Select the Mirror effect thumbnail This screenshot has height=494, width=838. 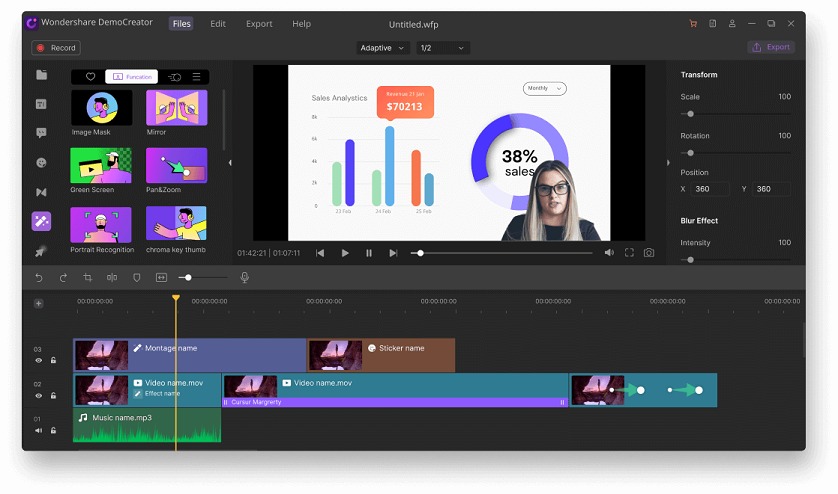(x=176, y=107)
